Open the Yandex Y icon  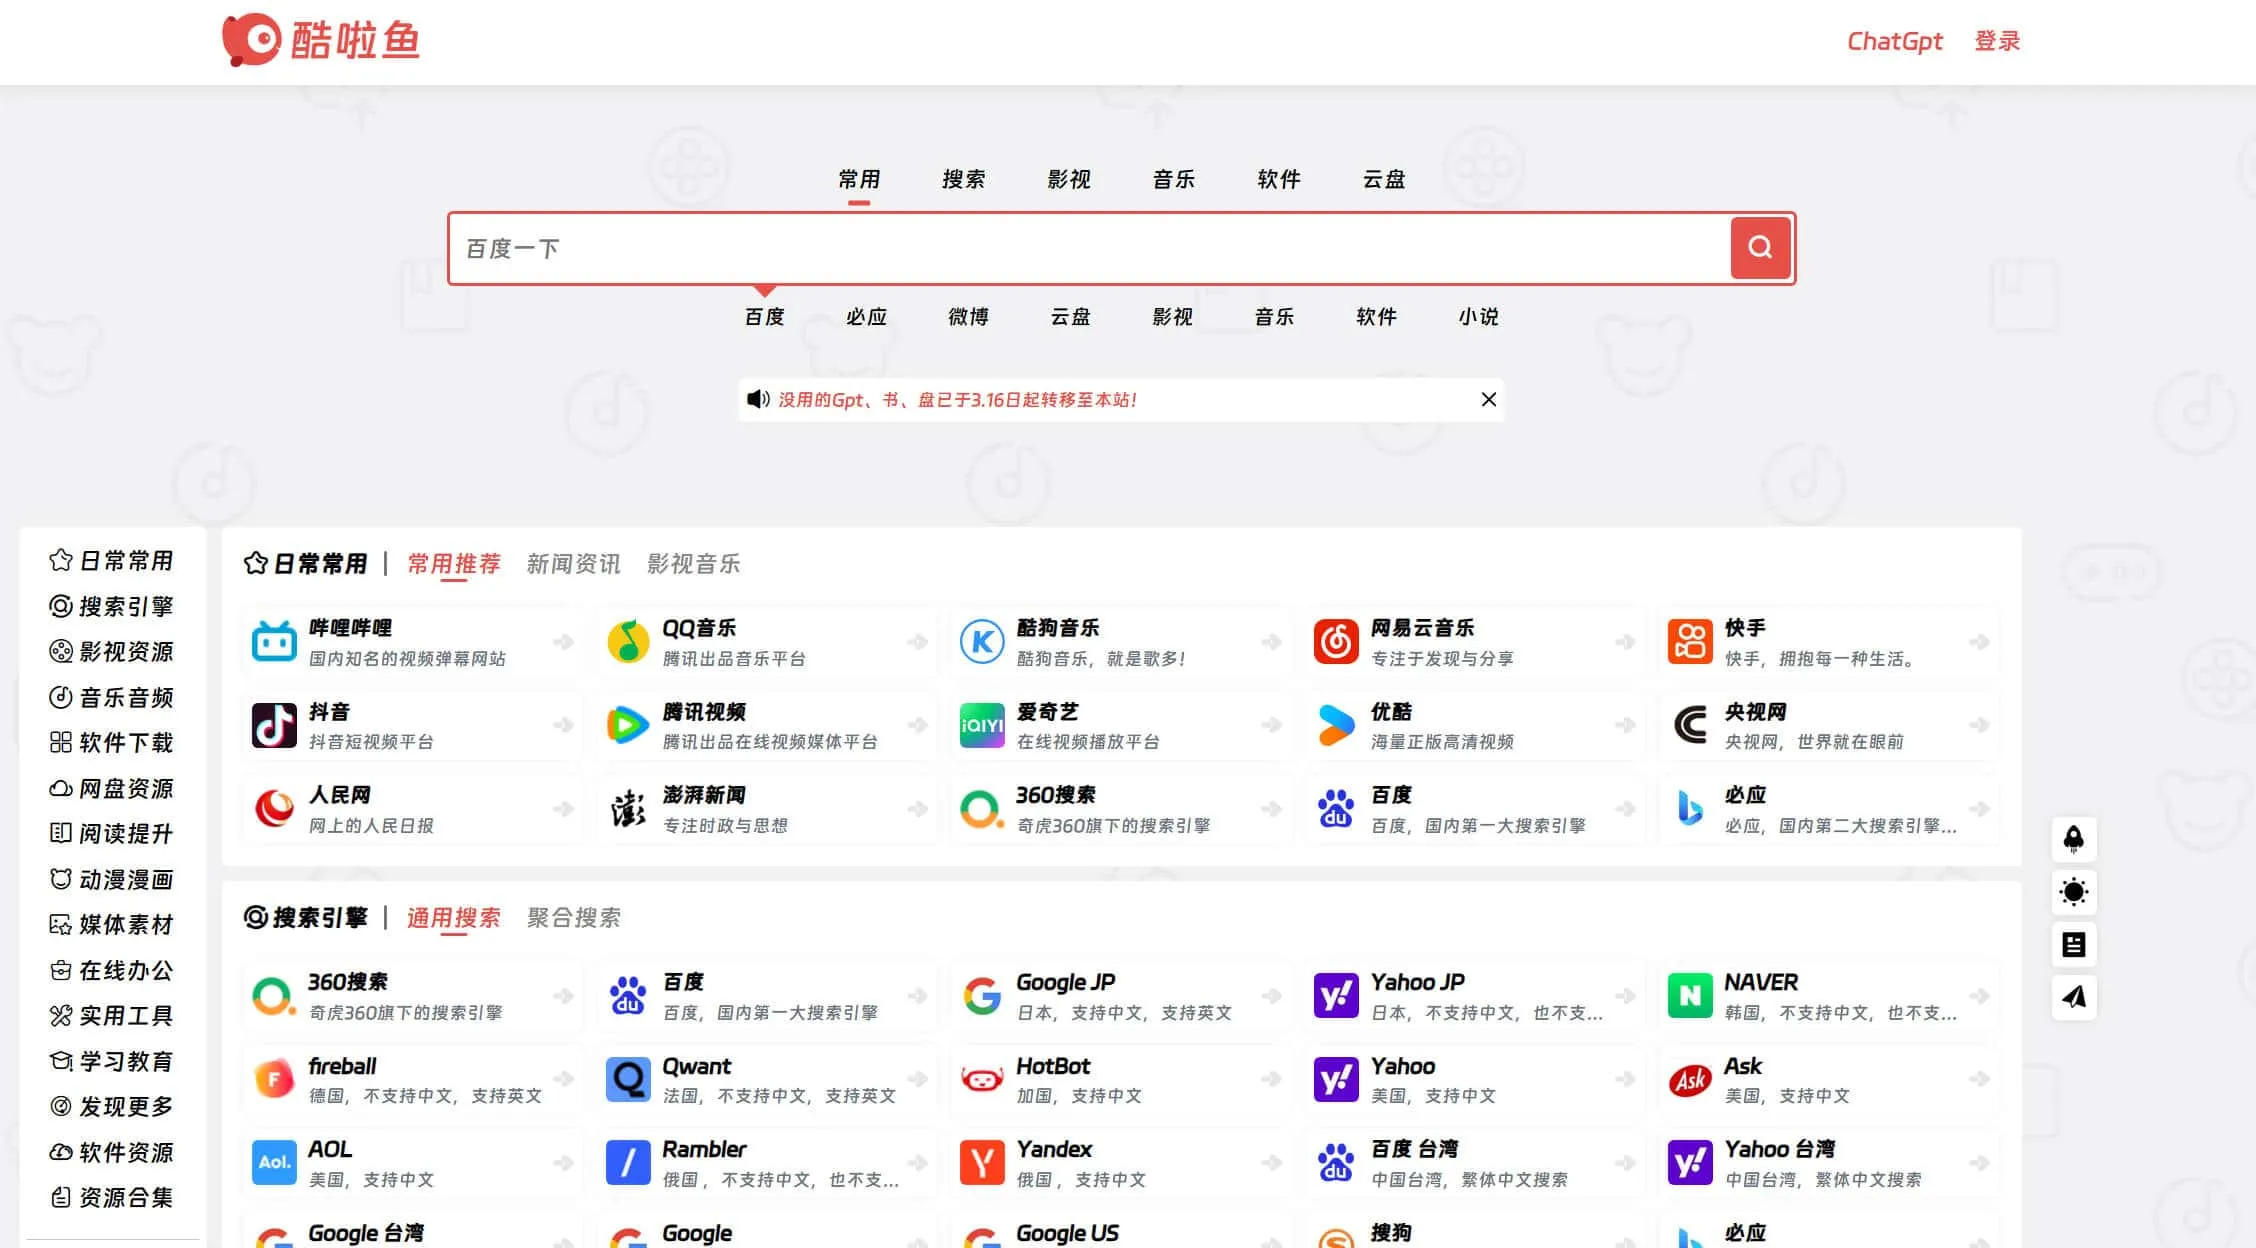(982, 1163)
